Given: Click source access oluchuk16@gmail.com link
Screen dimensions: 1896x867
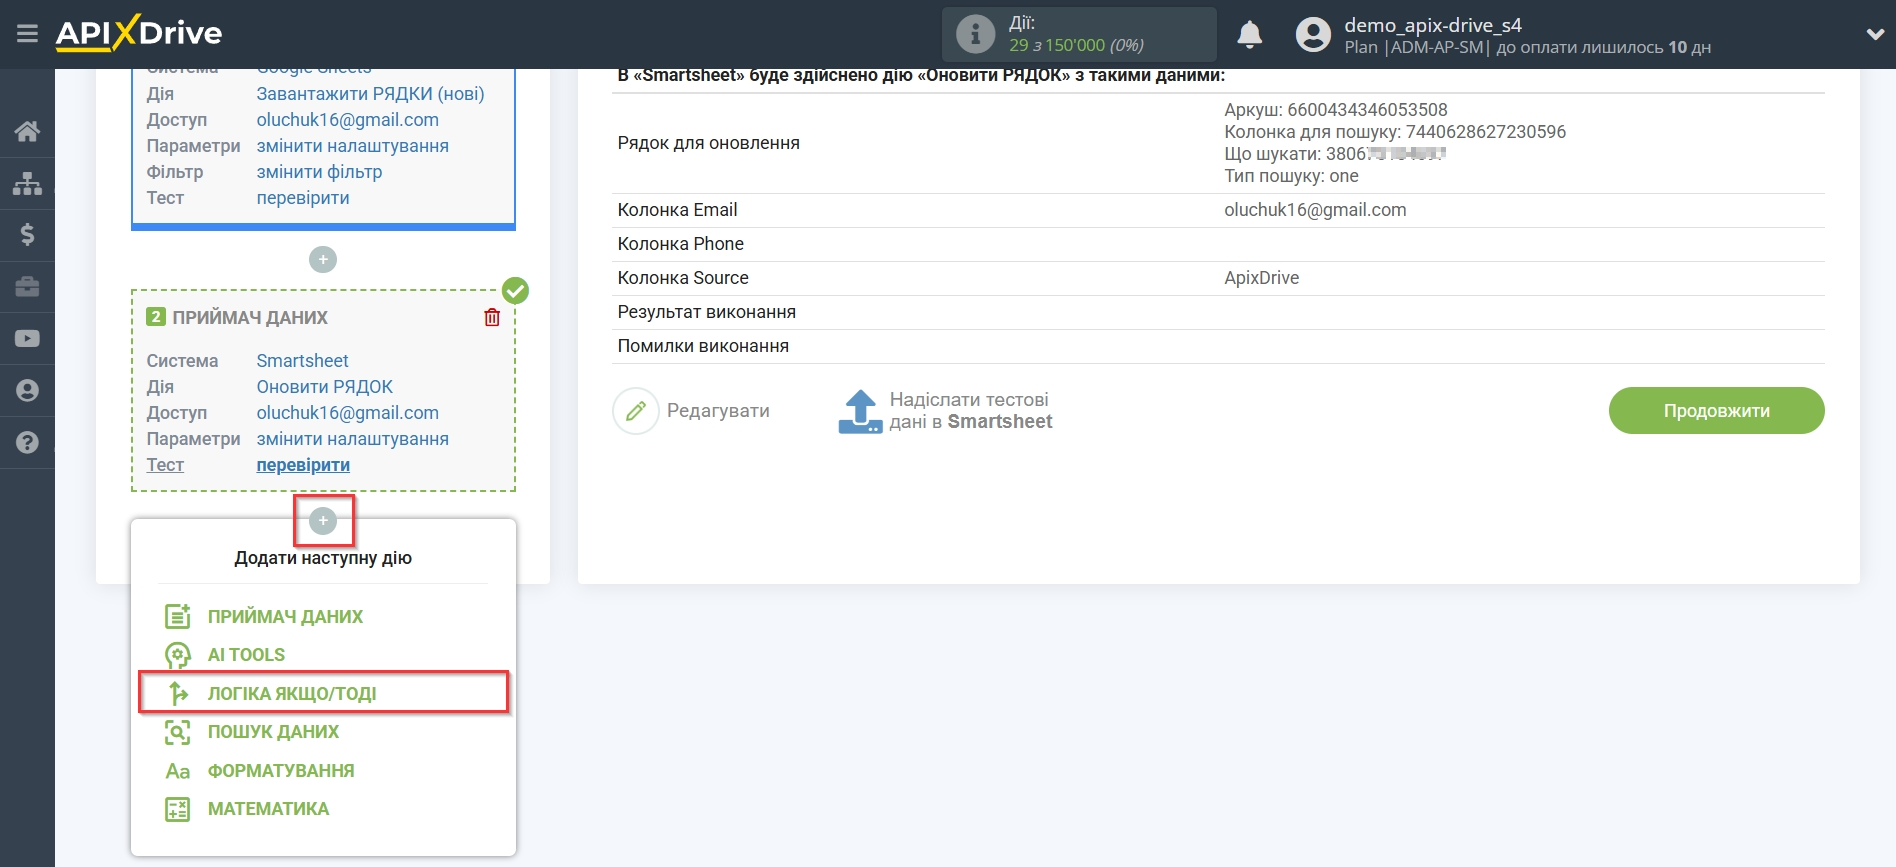Looking at the screenshot, I should (347, 120).
